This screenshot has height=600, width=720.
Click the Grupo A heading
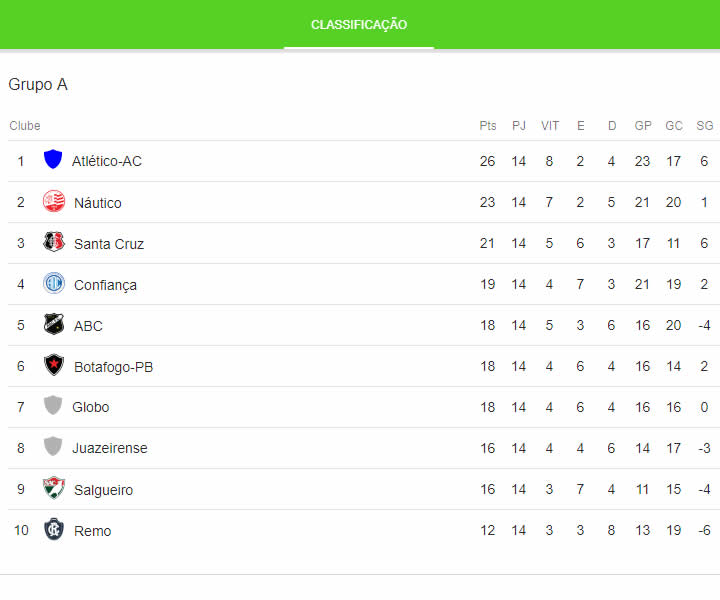click(38, 85)
